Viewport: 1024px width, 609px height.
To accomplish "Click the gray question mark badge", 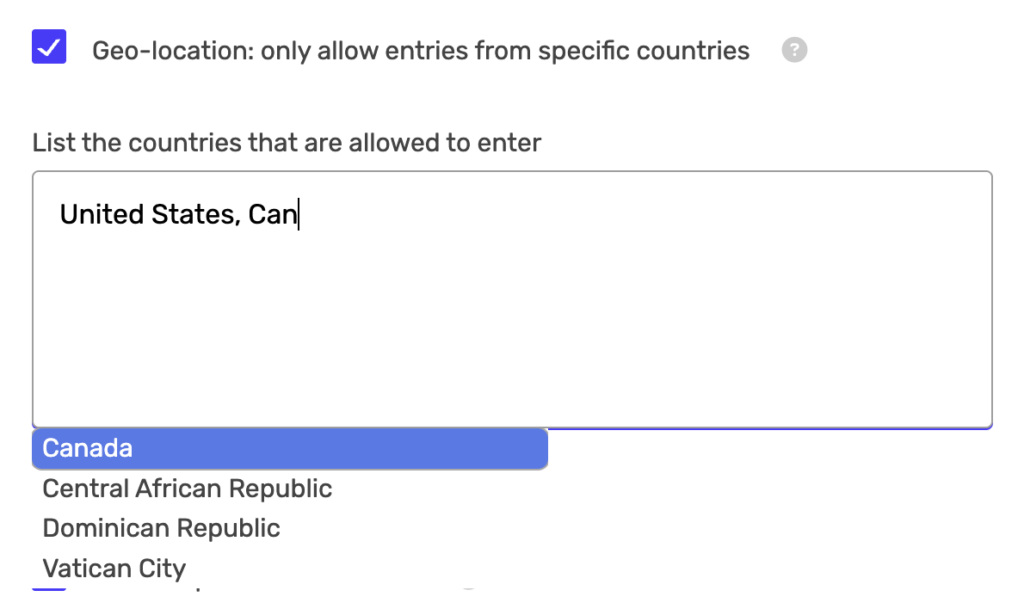I will [x=794, y=50].
